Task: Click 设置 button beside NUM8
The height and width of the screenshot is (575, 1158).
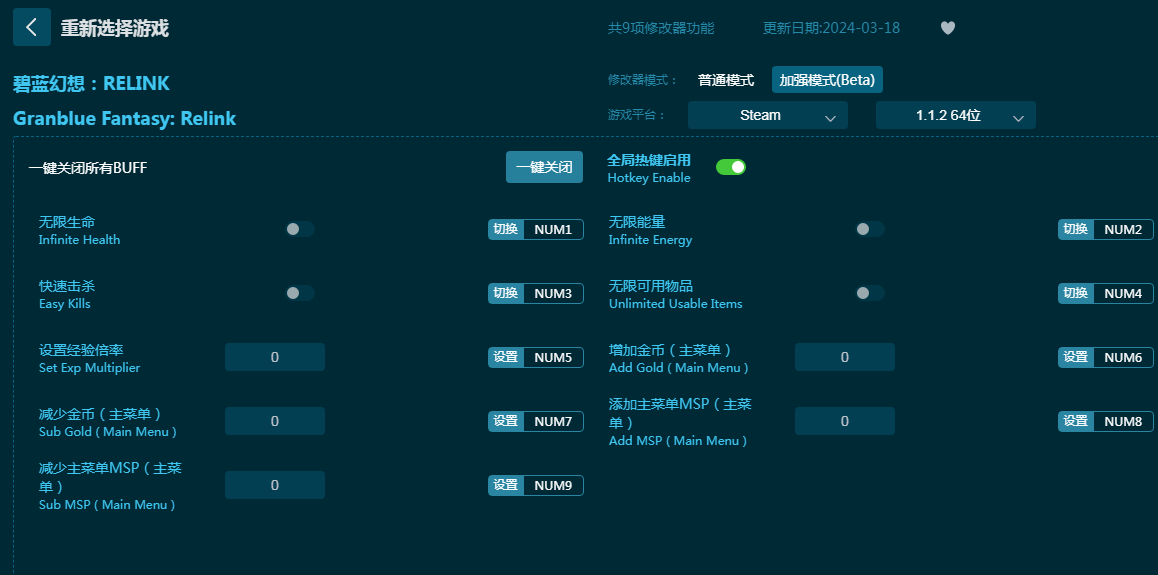Action: [1076, 421]
